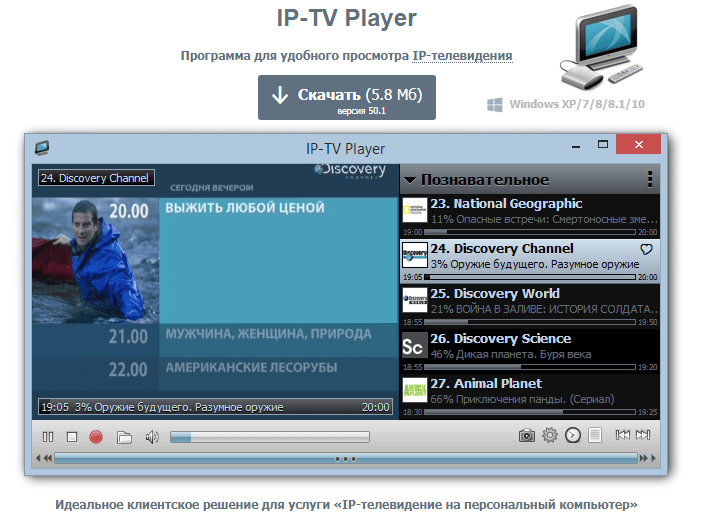Maximize the IP-TV Player window
This screenshot has width=705, height=515.
602,144
